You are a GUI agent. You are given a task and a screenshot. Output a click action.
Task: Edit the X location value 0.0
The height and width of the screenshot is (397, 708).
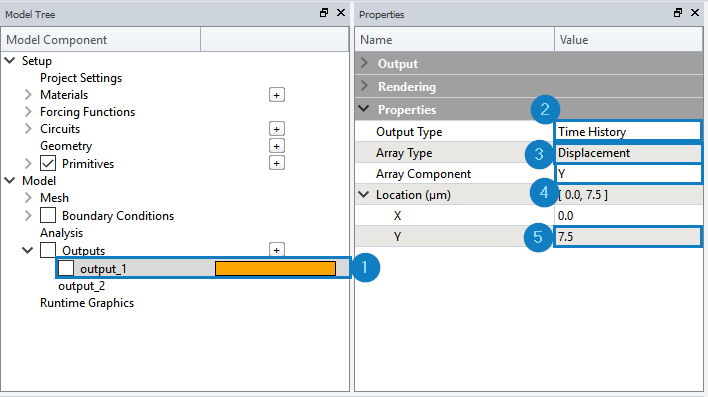point(628,215)
